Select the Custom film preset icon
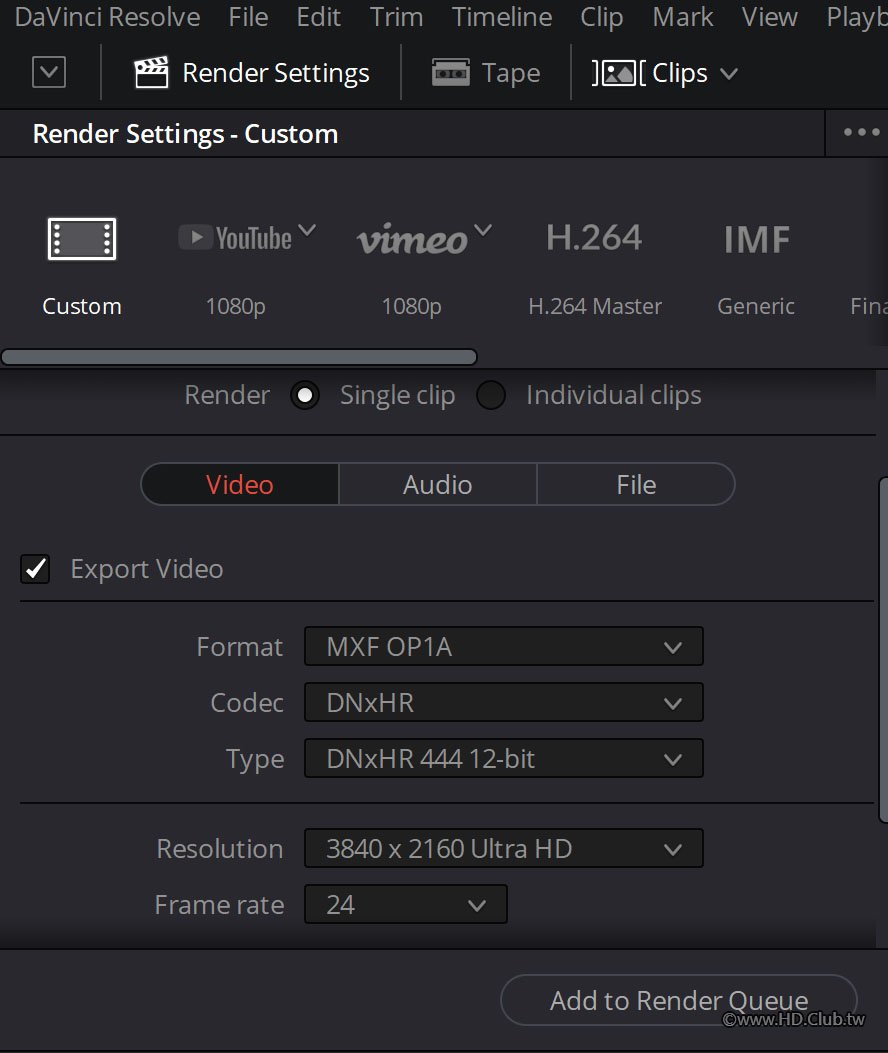 tap(82, 240)
